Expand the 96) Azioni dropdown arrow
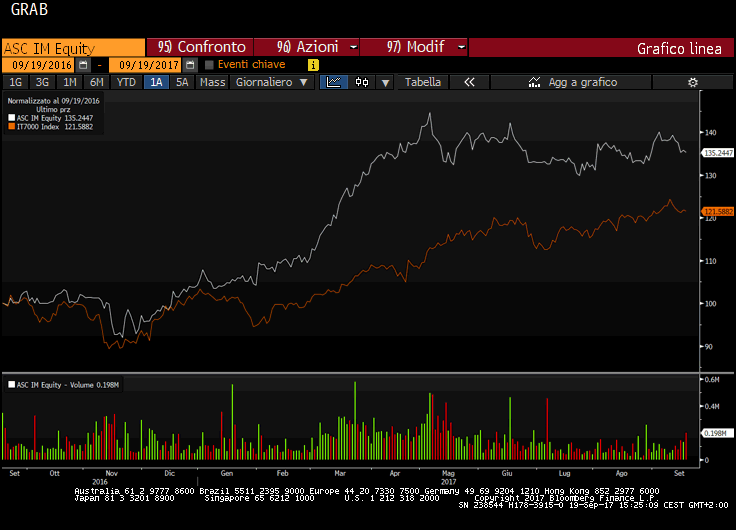 point(354,47)
